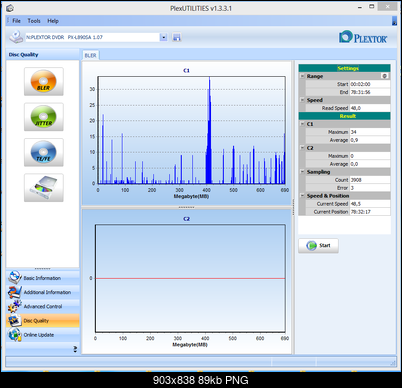Image resolution: width=402 pixels, height=388 pixels.
Task: Click the Range End time field
Action: coord(370,92)
